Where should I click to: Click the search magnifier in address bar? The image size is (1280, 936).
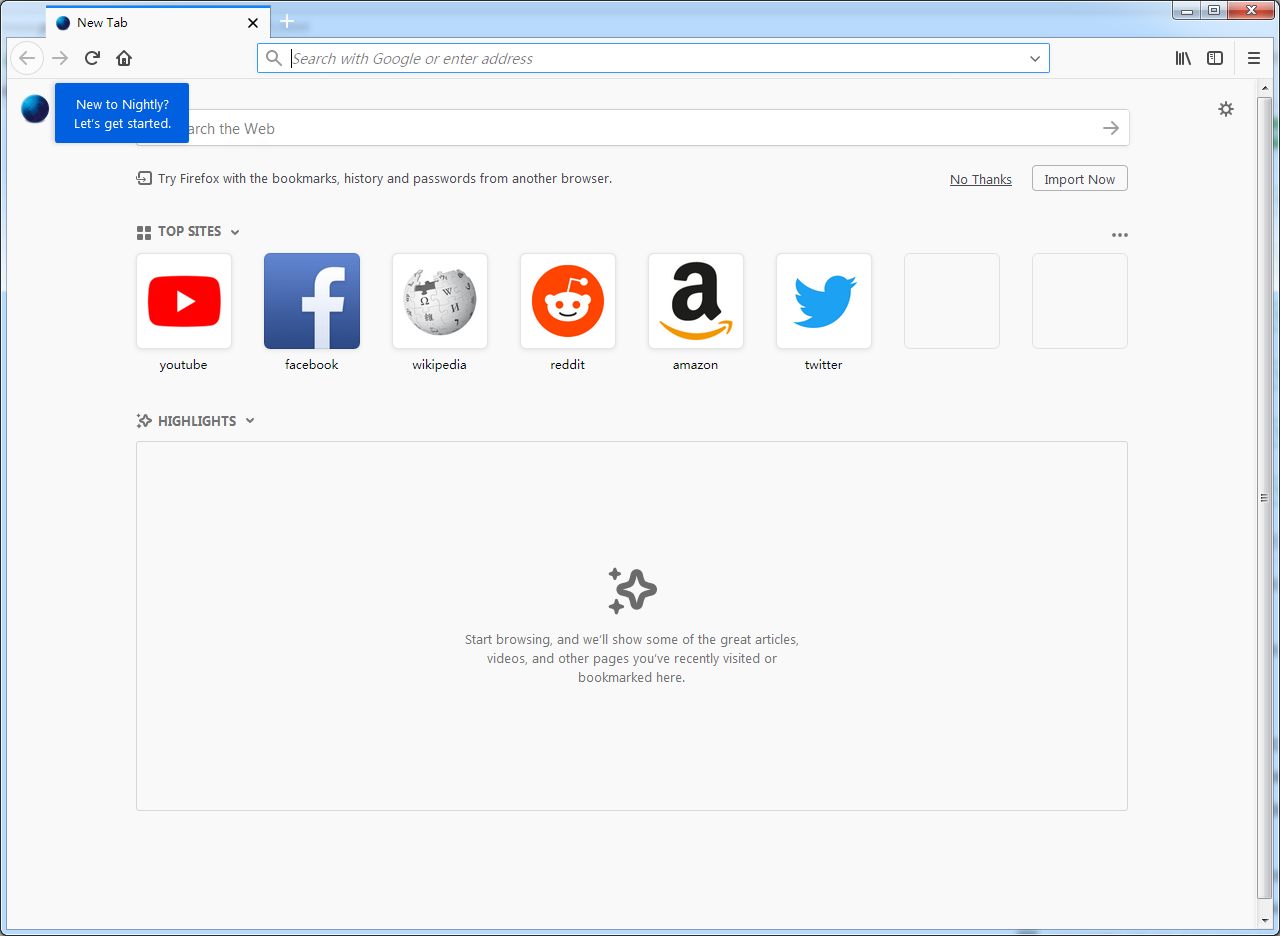click(273, 58)
